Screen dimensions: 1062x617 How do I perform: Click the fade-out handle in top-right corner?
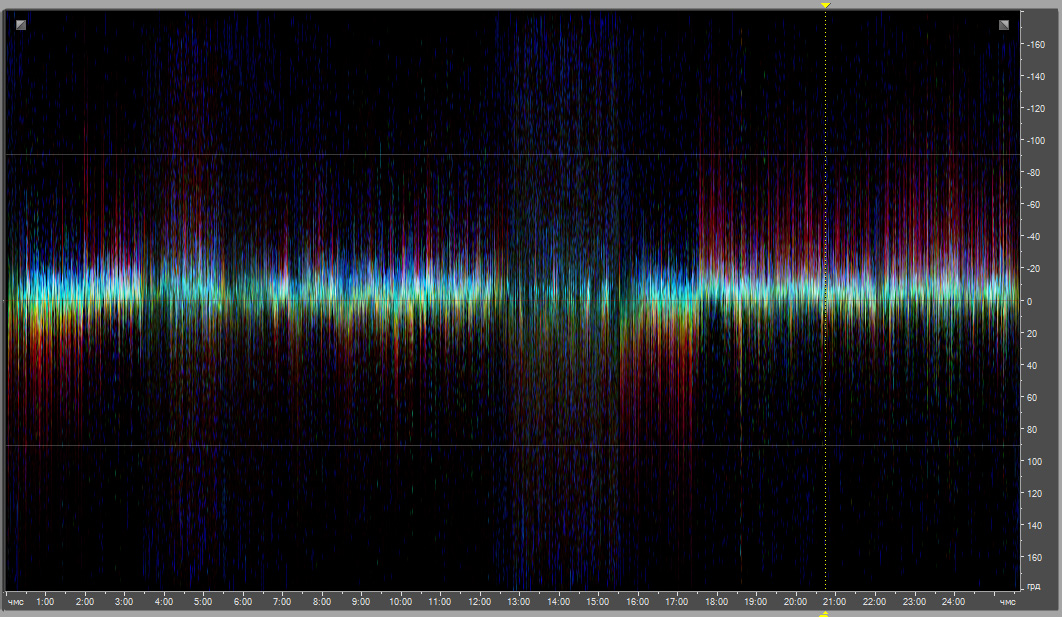1003,25
